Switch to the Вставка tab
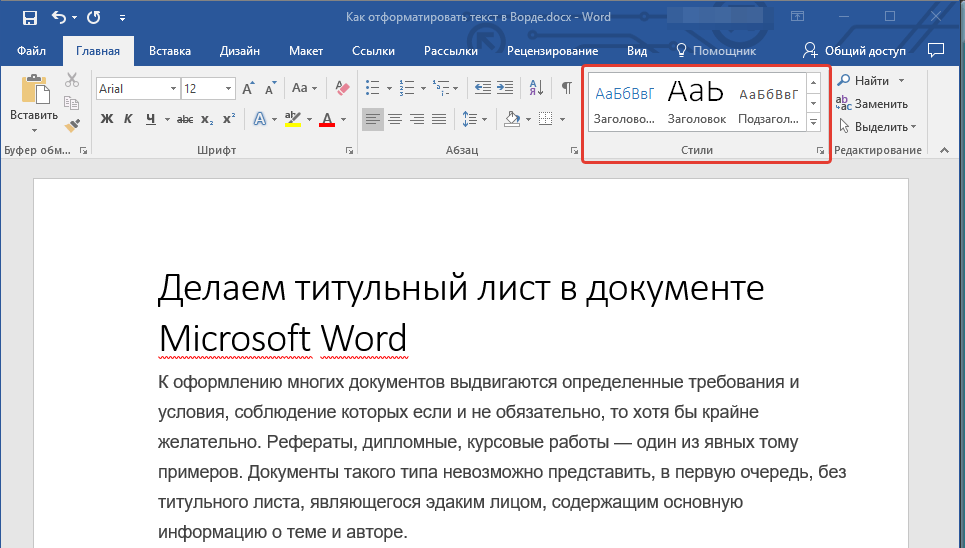Image resolution: width=965 pixels, height=548 pixels. pos(170,51)
